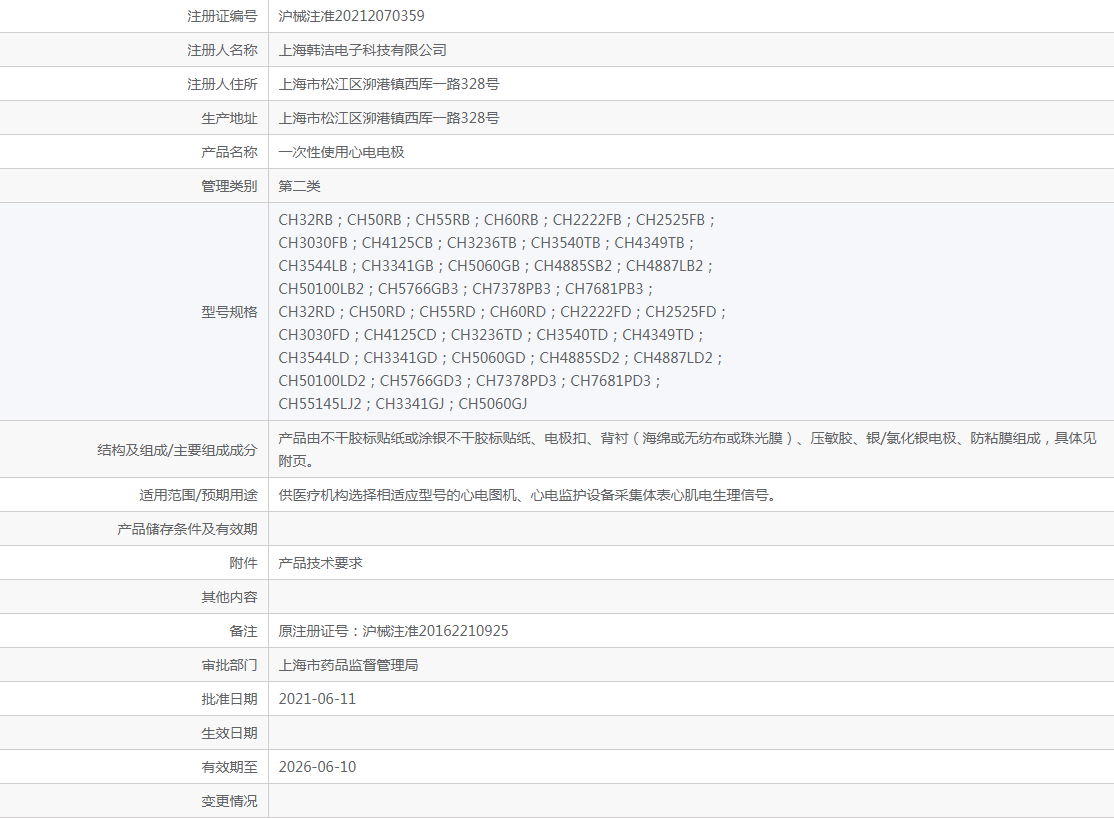1114x818 pixels.
Task: Click the 变更情况 label
Action: (229, 802)
